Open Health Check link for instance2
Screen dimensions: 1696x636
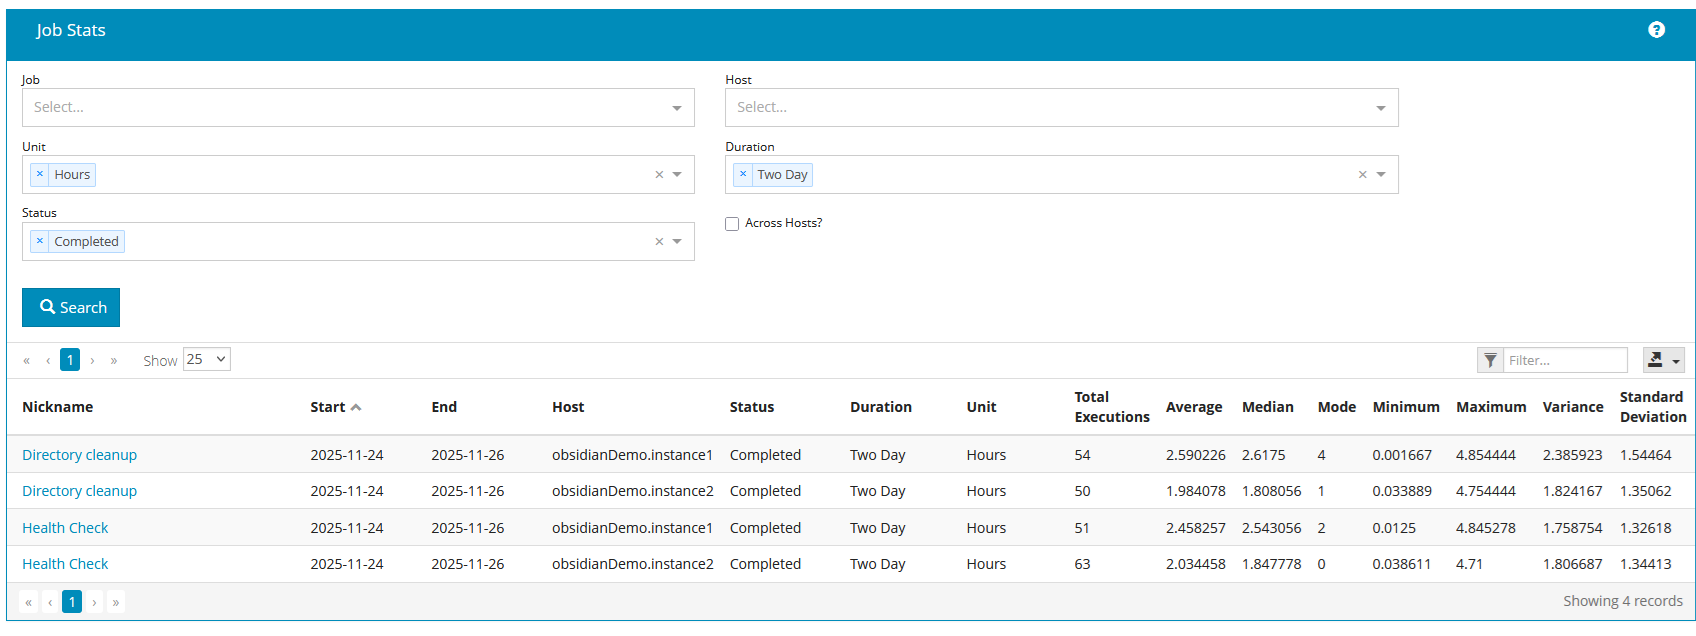65,564
